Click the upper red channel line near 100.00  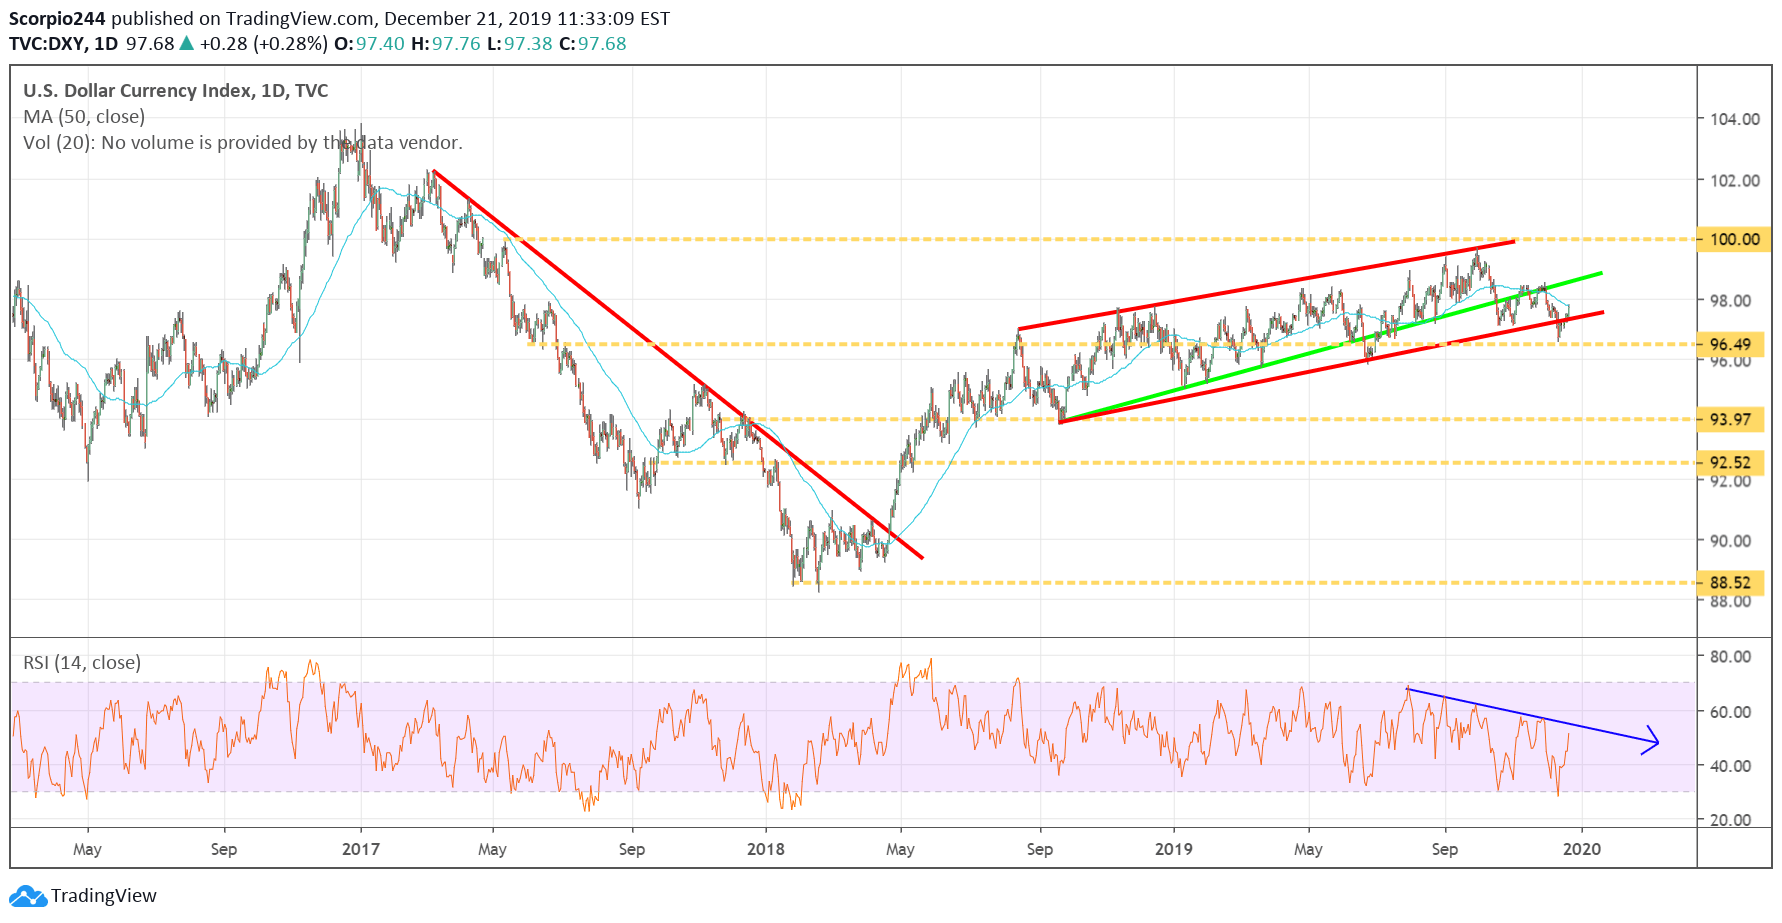tap(1267, 285)
